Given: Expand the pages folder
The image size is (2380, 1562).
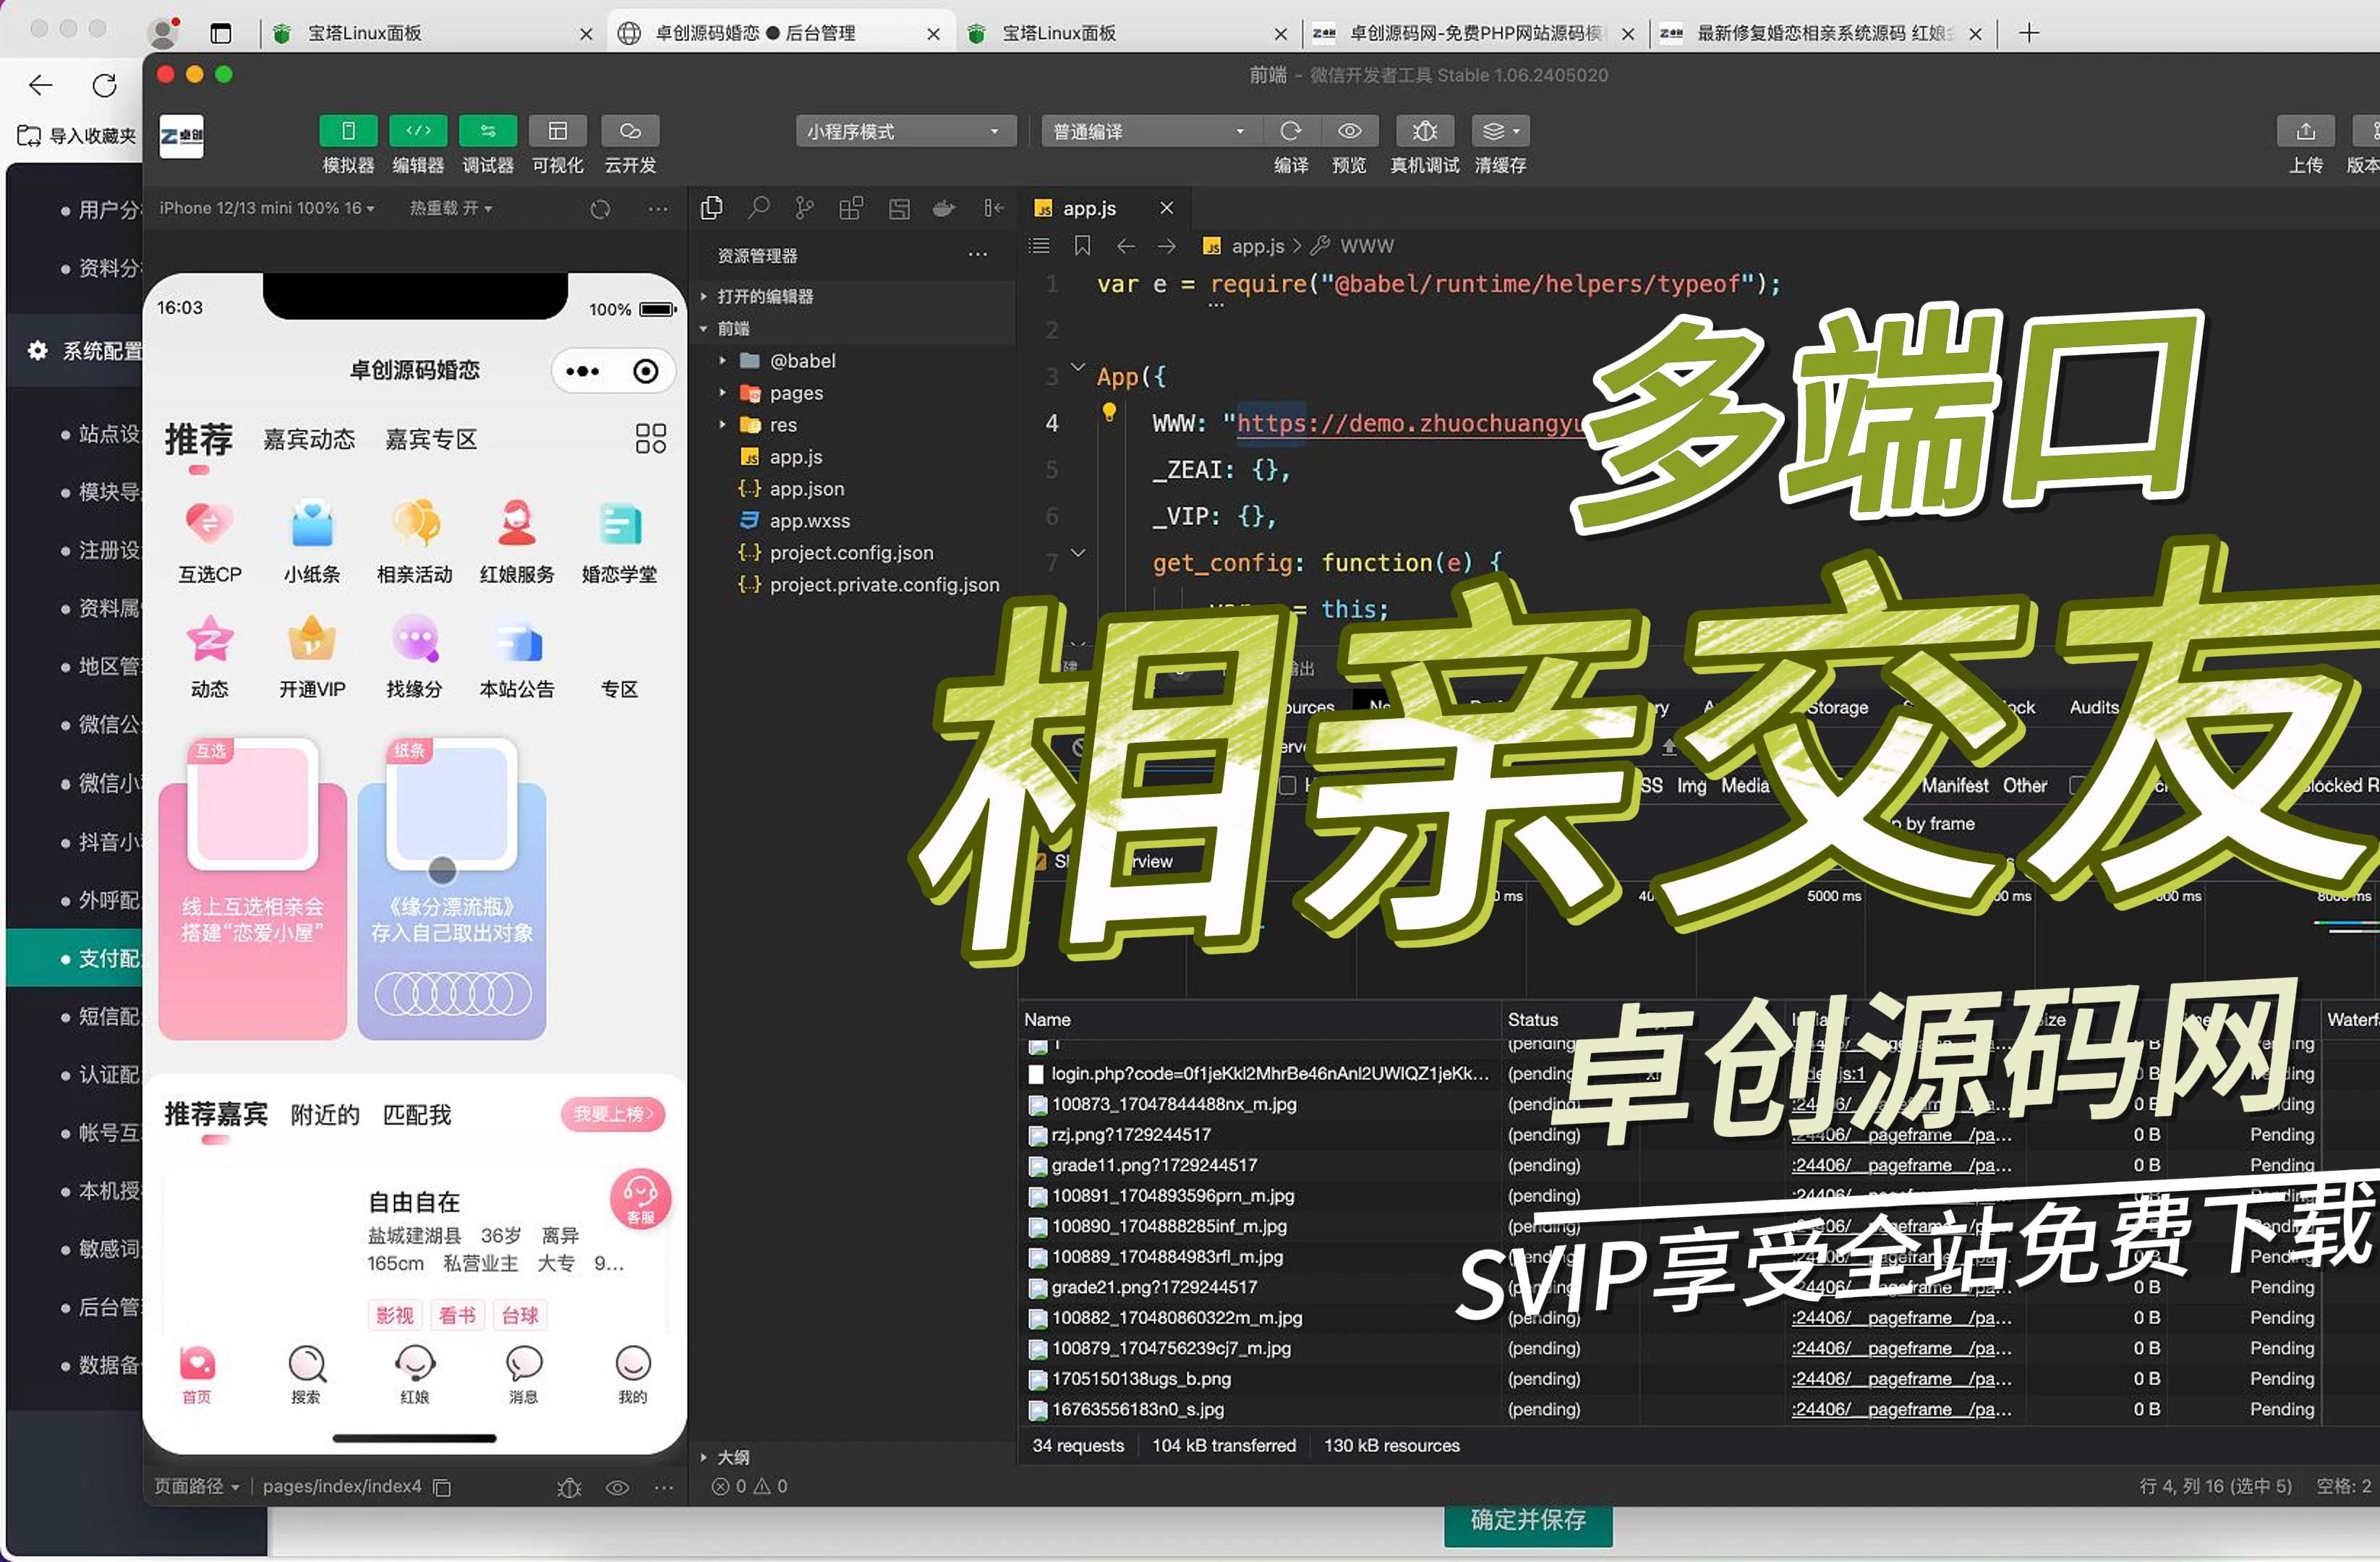Looking at the screenshot, I should (x=796, y=392).
